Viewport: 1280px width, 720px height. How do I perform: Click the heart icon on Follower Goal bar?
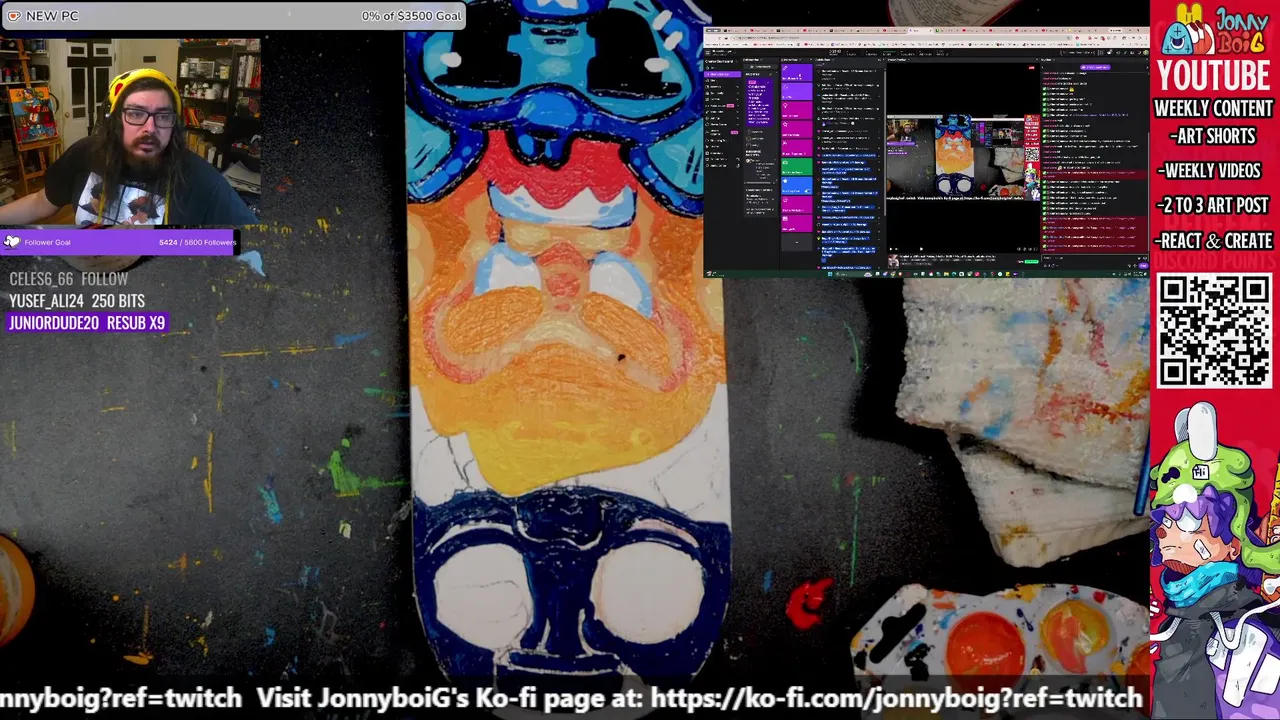[11, 242]
